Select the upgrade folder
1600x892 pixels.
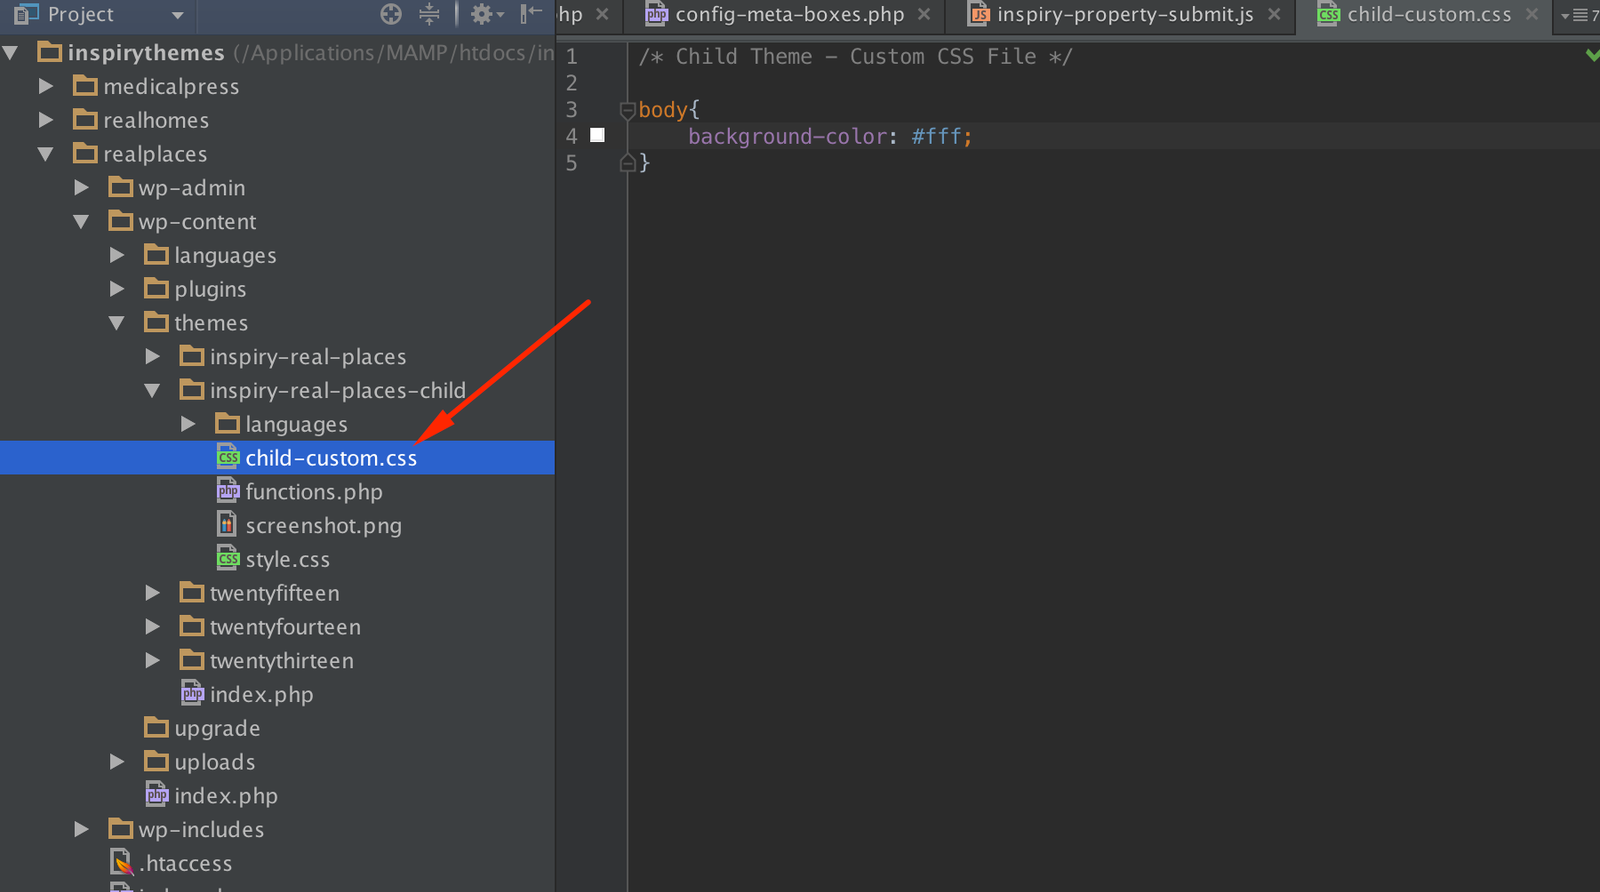pos(217,728)
